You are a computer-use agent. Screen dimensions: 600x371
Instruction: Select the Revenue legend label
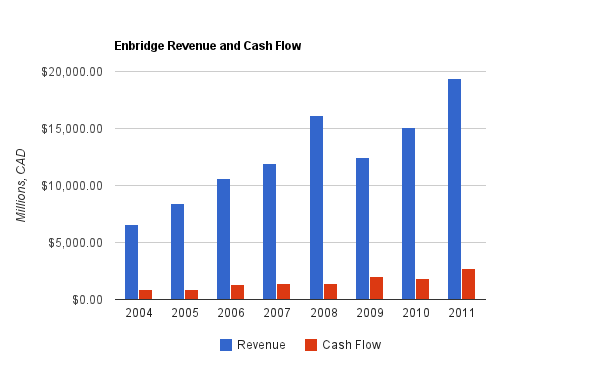click(x=261, y=345)
